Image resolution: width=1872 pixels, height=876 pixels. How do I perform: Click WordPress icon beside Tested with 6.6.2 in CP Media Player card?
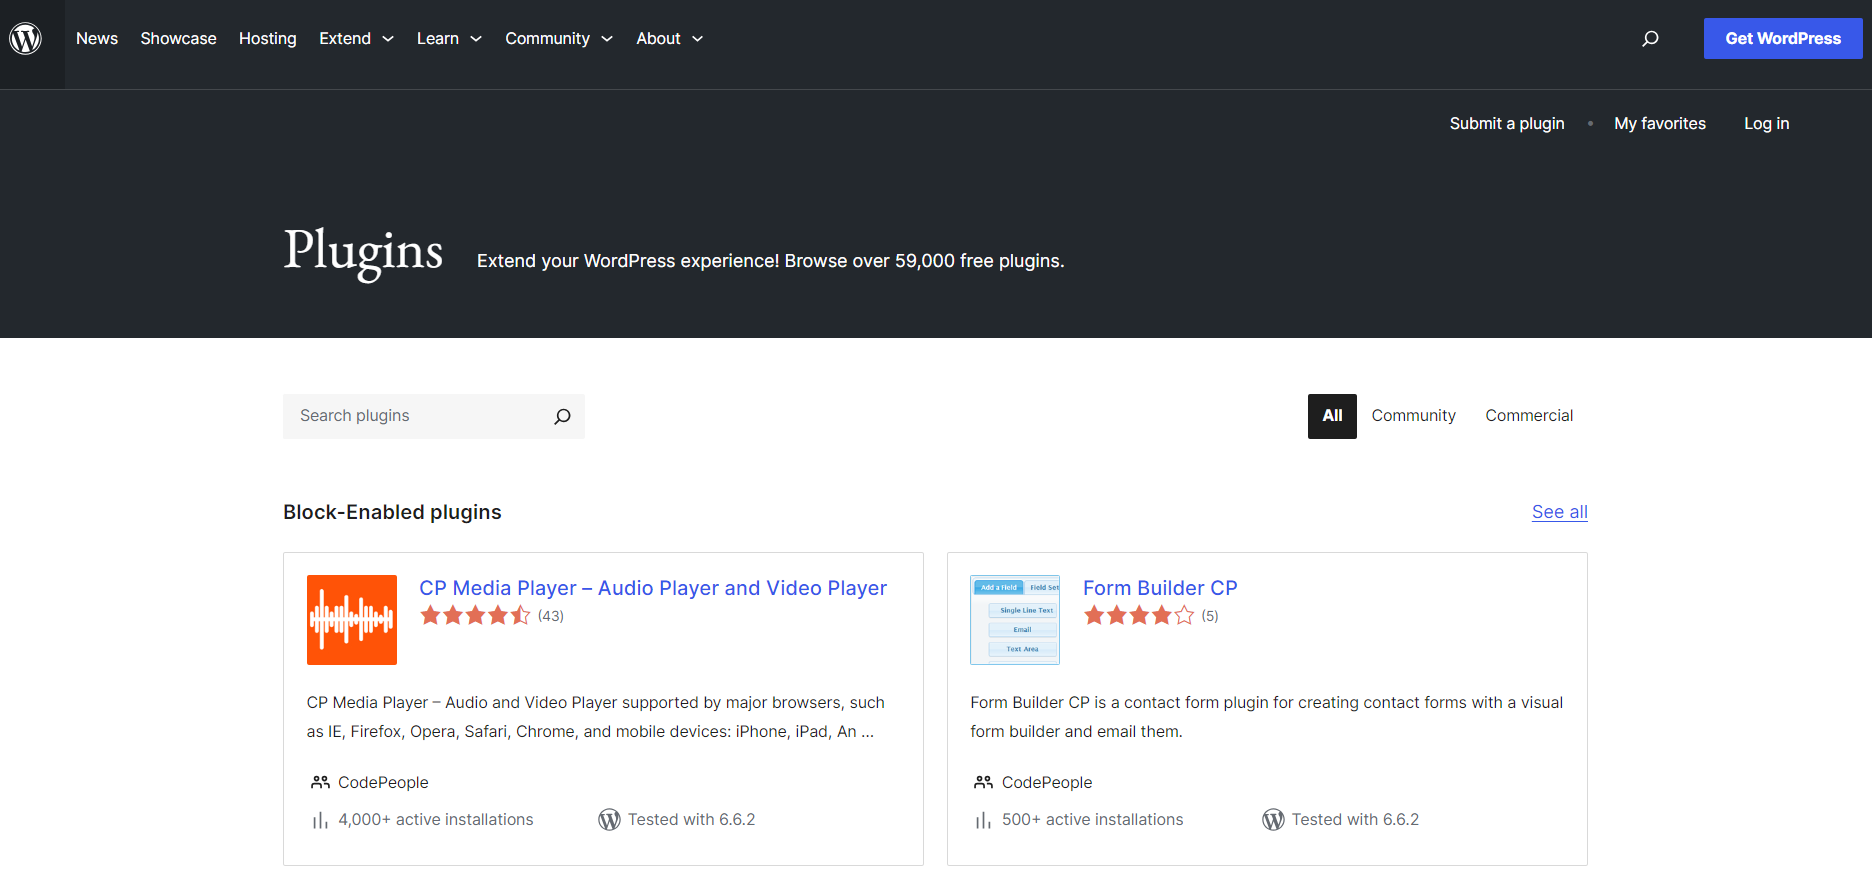coord(609,820)
